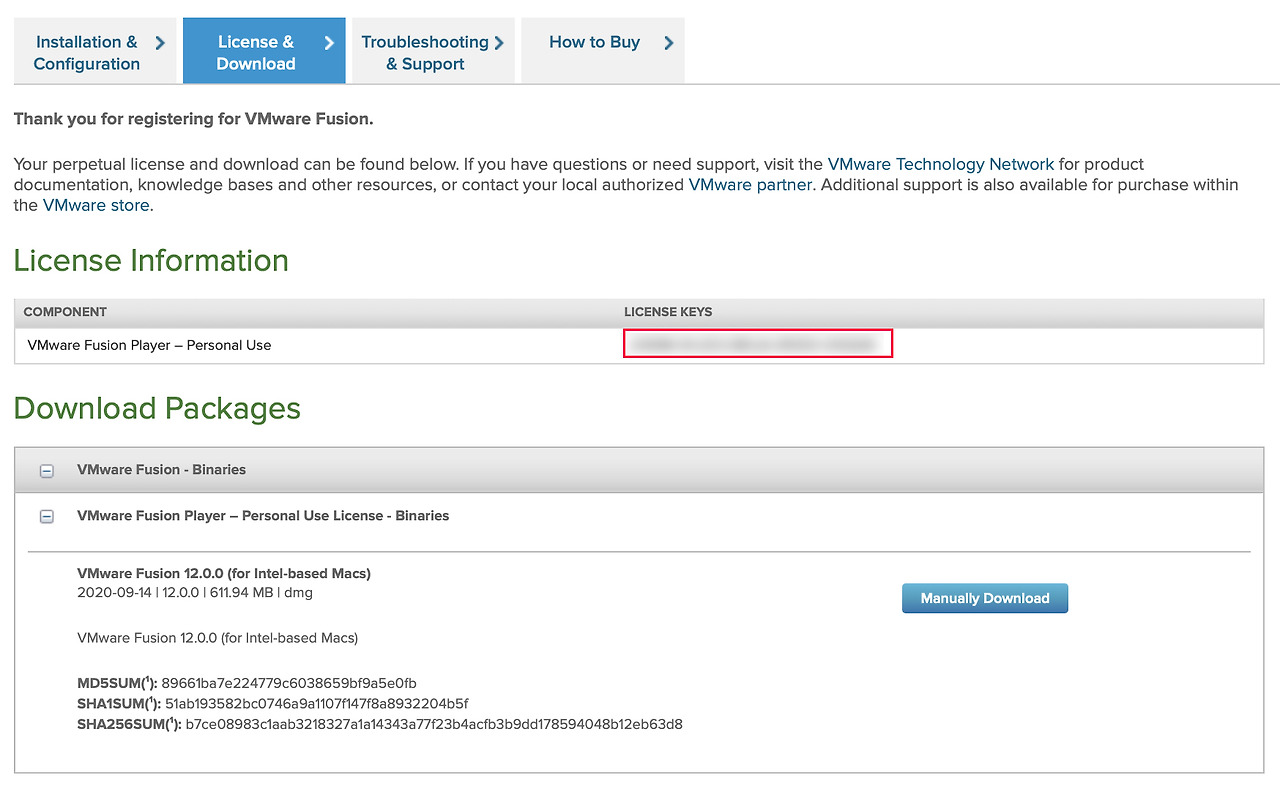Select the License & Download tab
This screenshot has width=1280, height=789.
(264, 51)
